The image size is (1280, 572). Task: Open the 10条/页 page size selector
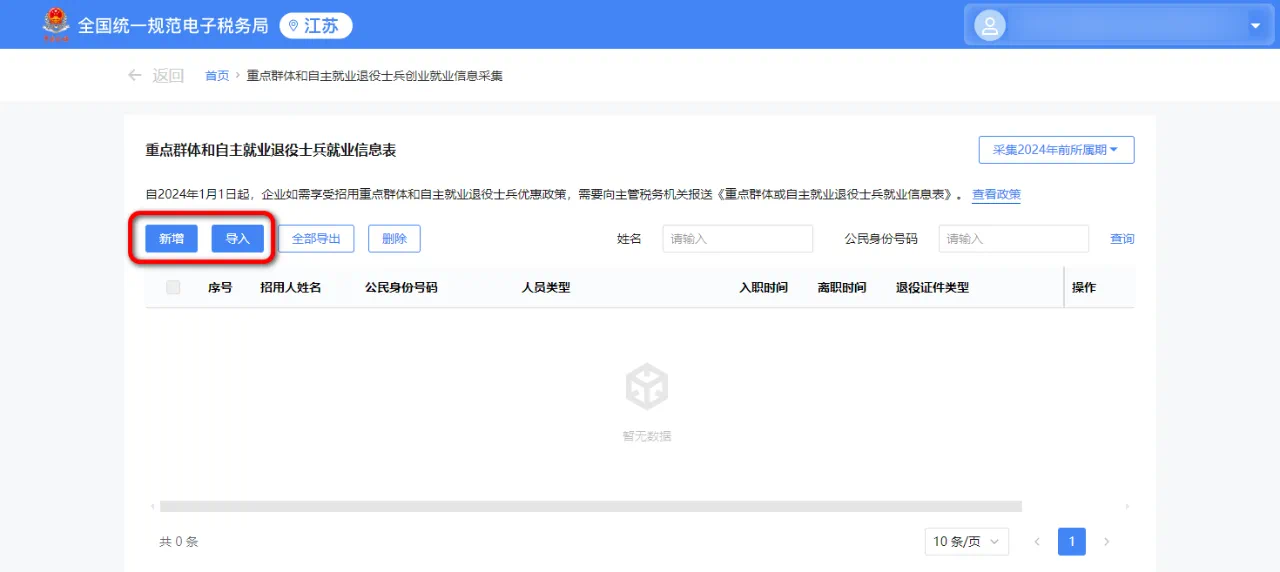click(x=966, y=542)
